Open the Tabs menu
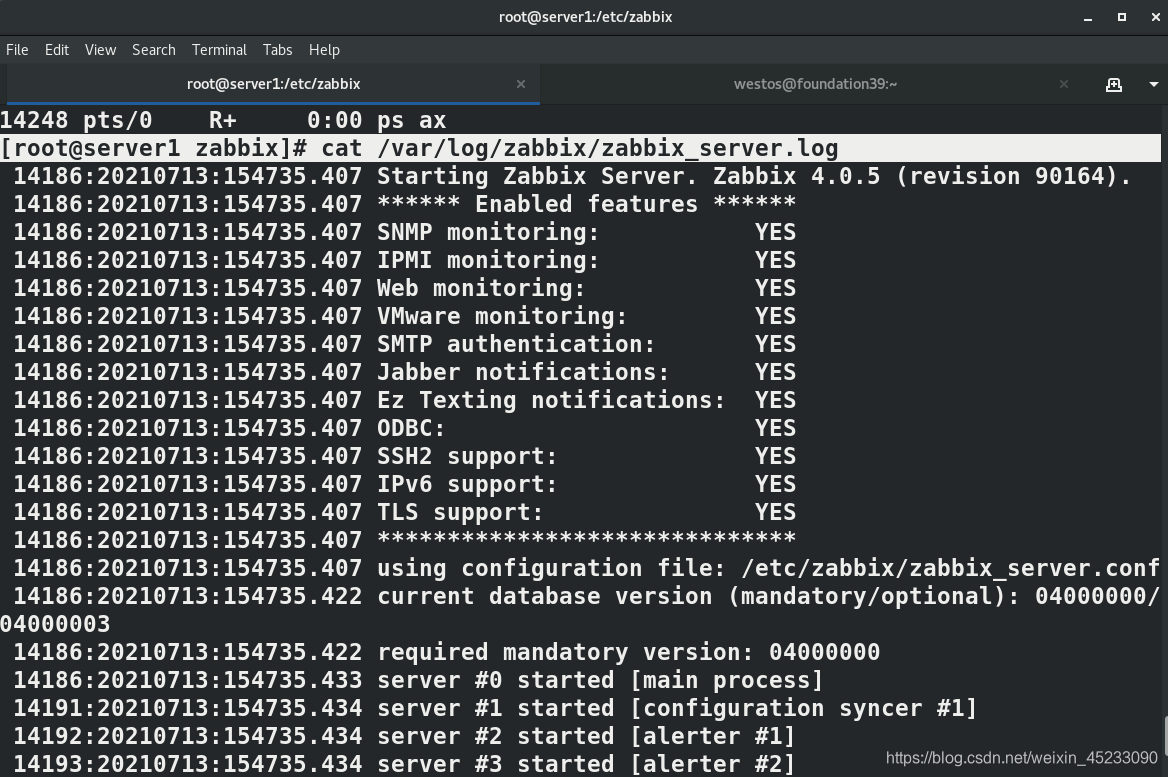1168x777 pixels. [x=277, y=50]
